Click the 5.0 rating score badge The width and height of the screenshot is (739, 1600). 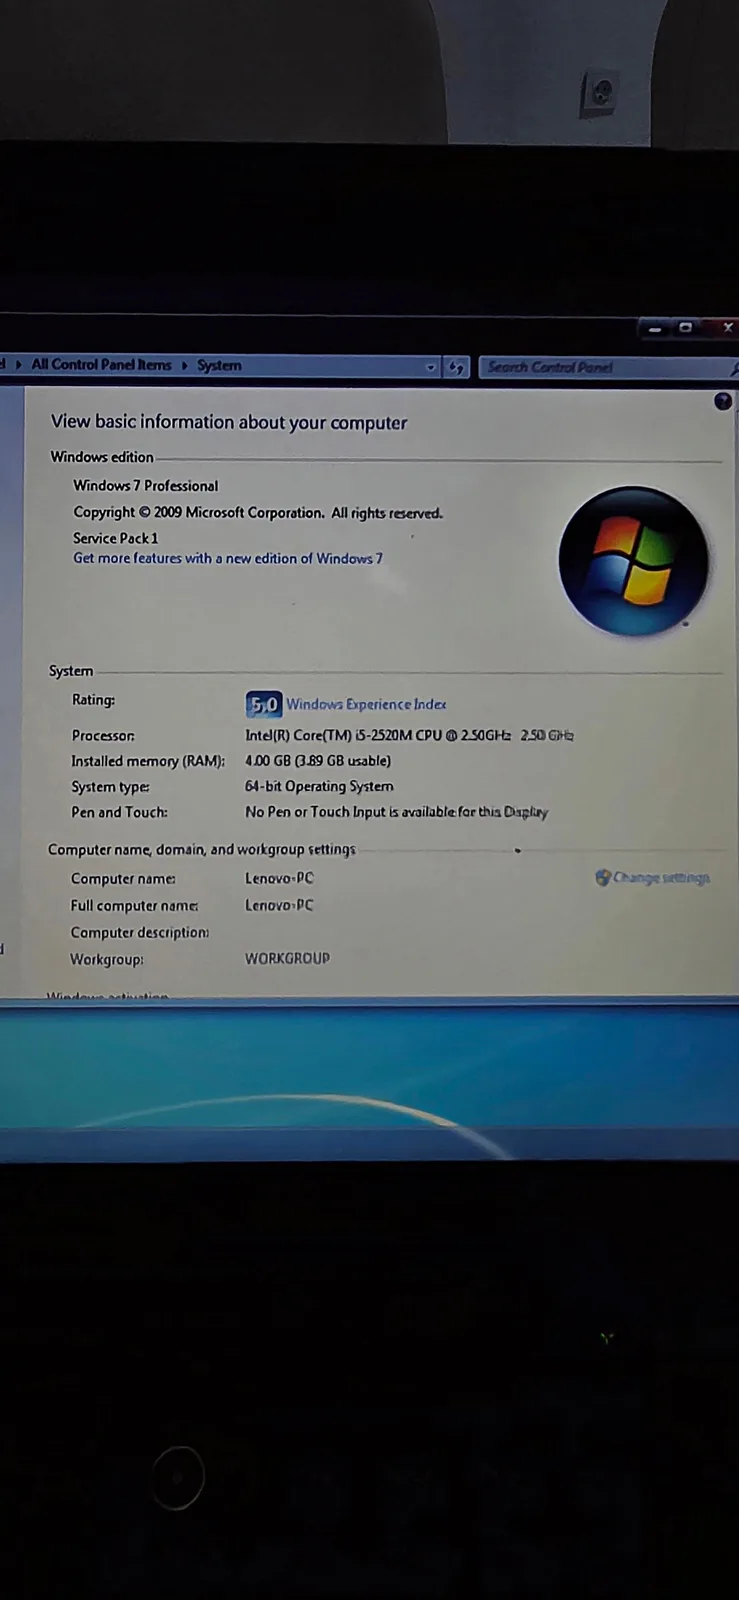coord(264,704)
